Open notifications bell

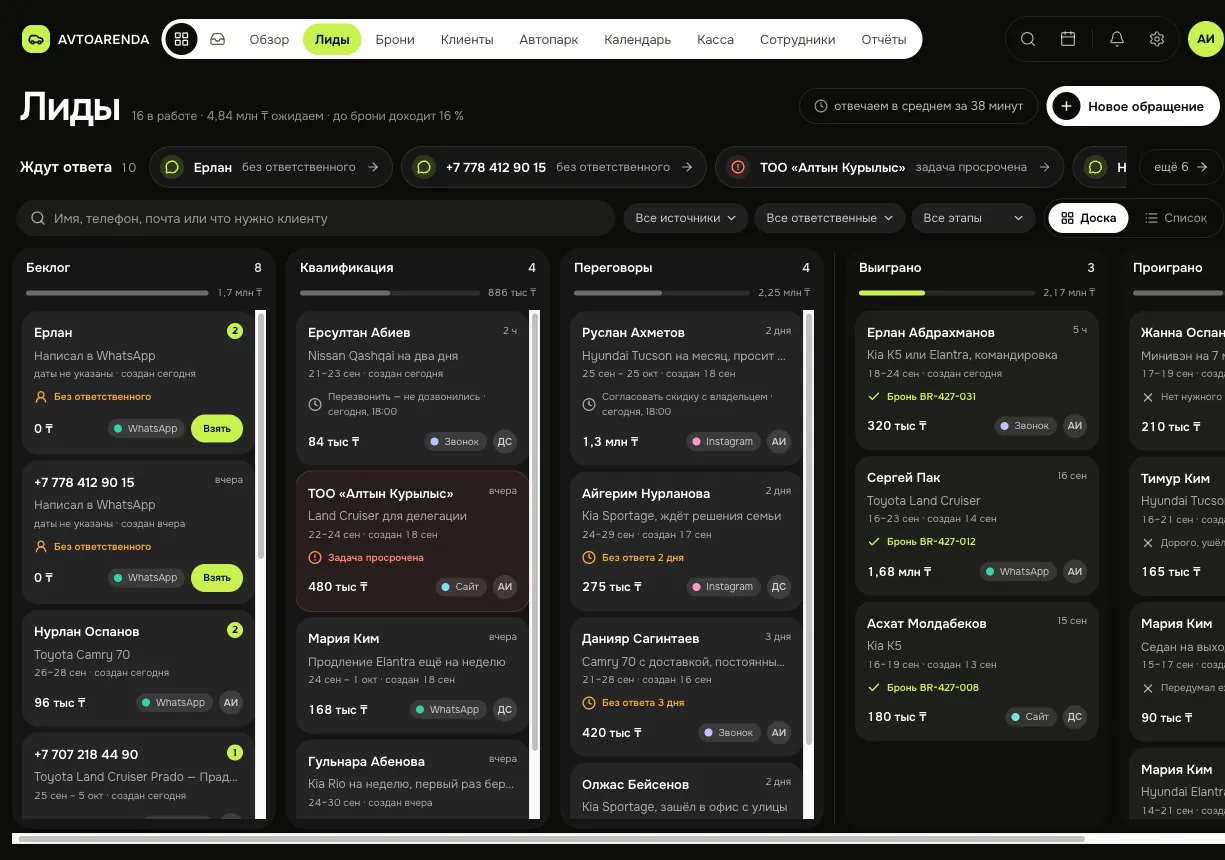point(1117,39)
